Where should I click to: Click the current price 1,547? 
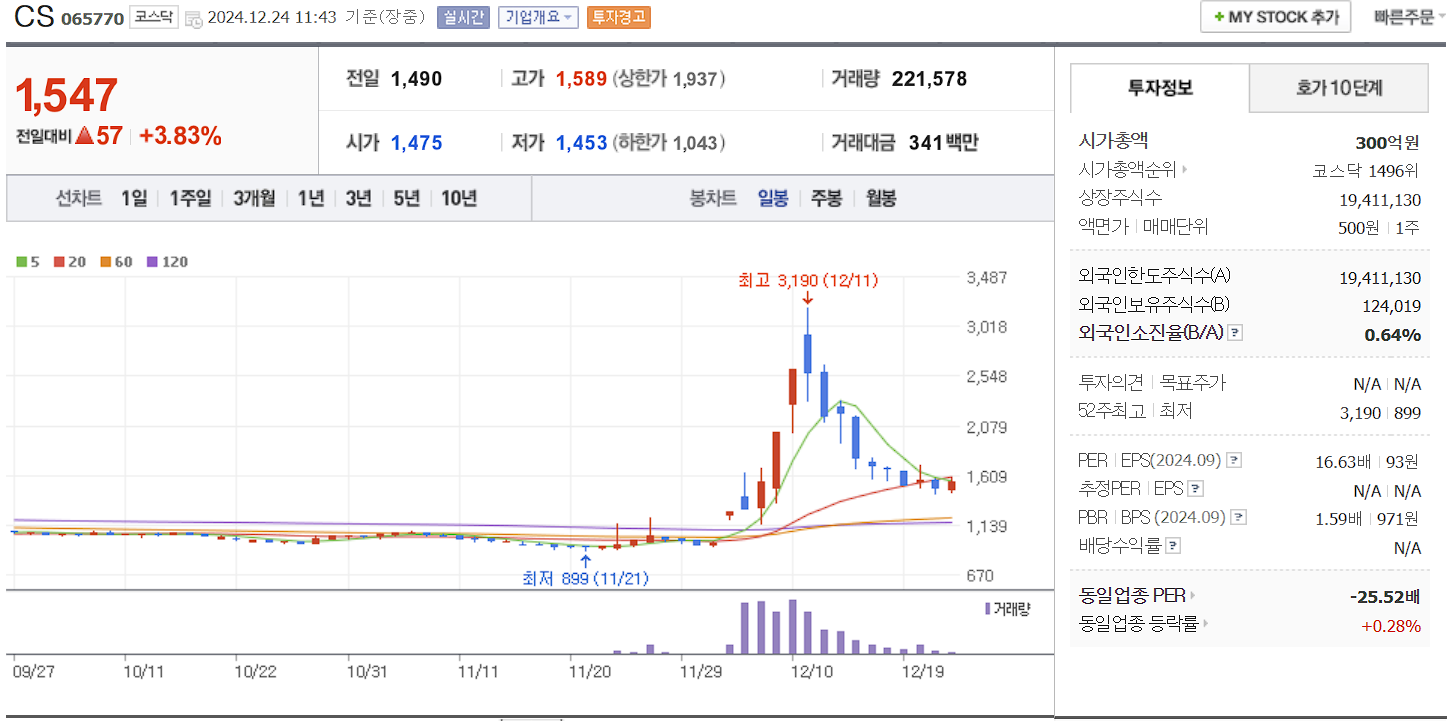[x=66, y=96]
